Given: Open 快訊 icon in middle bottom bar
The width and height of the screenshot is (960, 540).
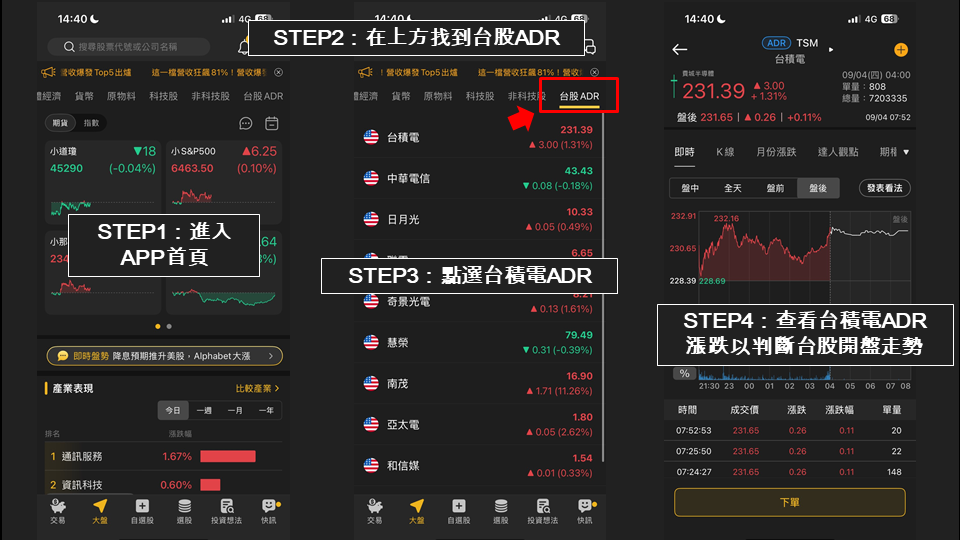Looking at the screenshot, I should click(585, 511).
